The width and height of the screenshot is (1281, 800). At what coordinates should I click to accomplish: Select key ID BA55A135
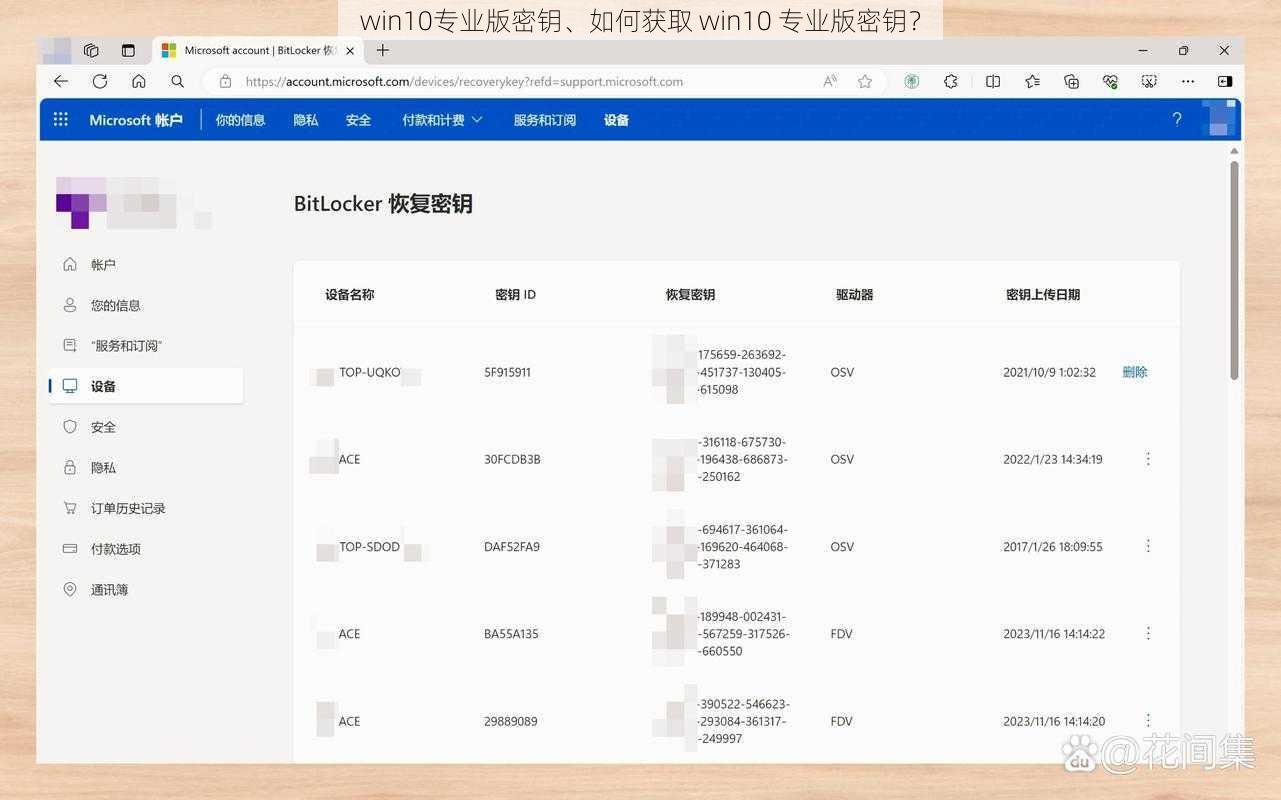[511, 634]
